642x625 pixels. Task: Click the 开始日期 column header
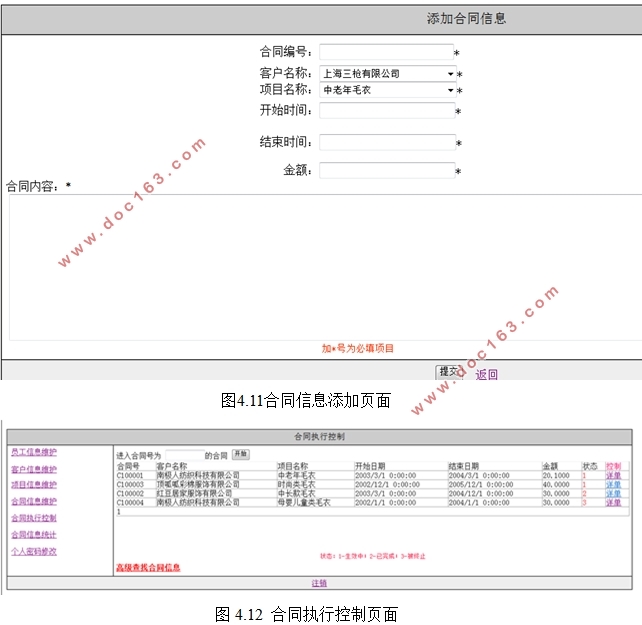point(370,466)
